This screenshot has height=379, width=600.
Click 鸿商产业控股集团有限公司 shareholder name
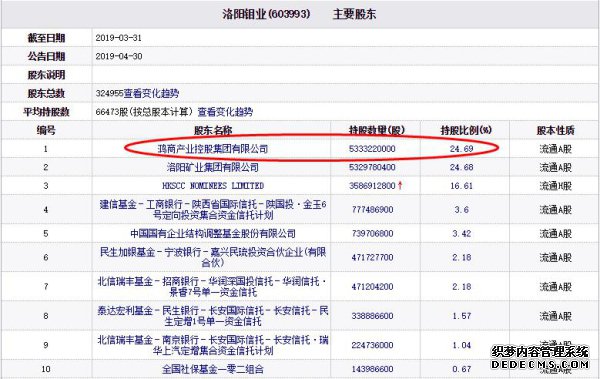click(x=213, y=149)
